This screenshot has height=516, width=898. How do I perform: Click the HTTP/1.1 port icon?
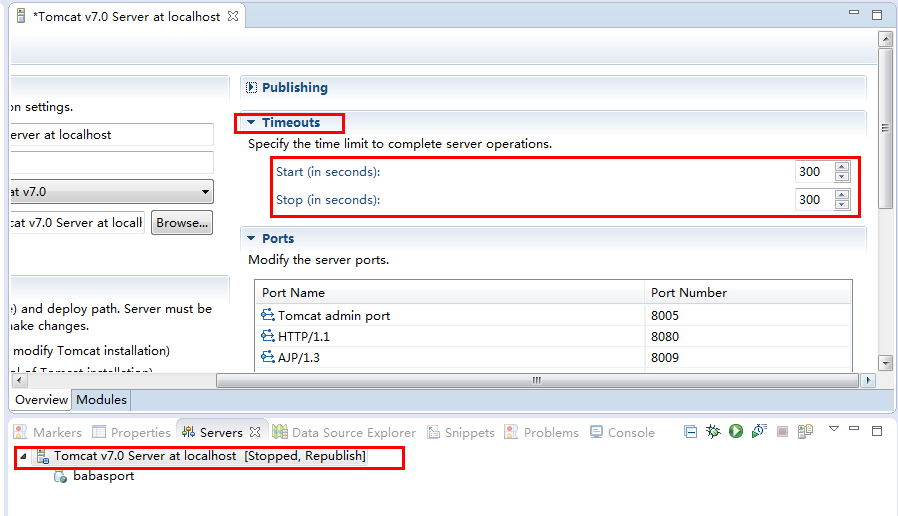267,336
